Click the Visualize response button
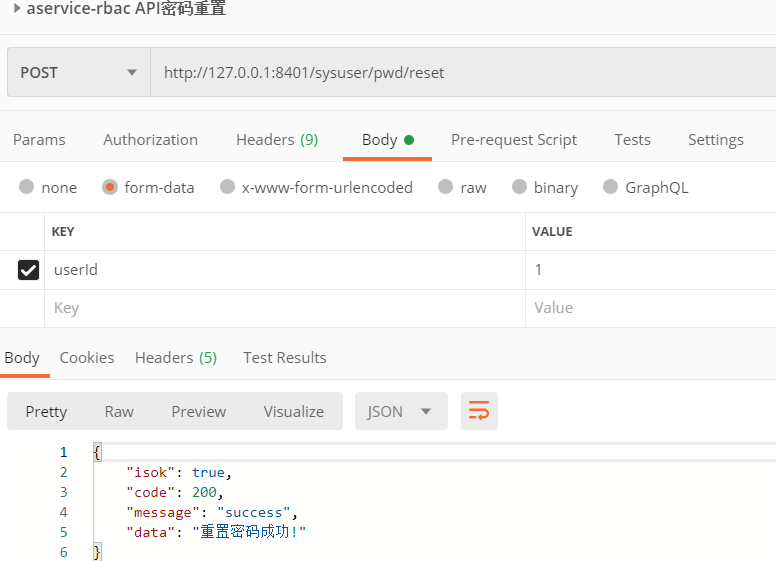Screen dimensions: 776x561 coord(293,411)
